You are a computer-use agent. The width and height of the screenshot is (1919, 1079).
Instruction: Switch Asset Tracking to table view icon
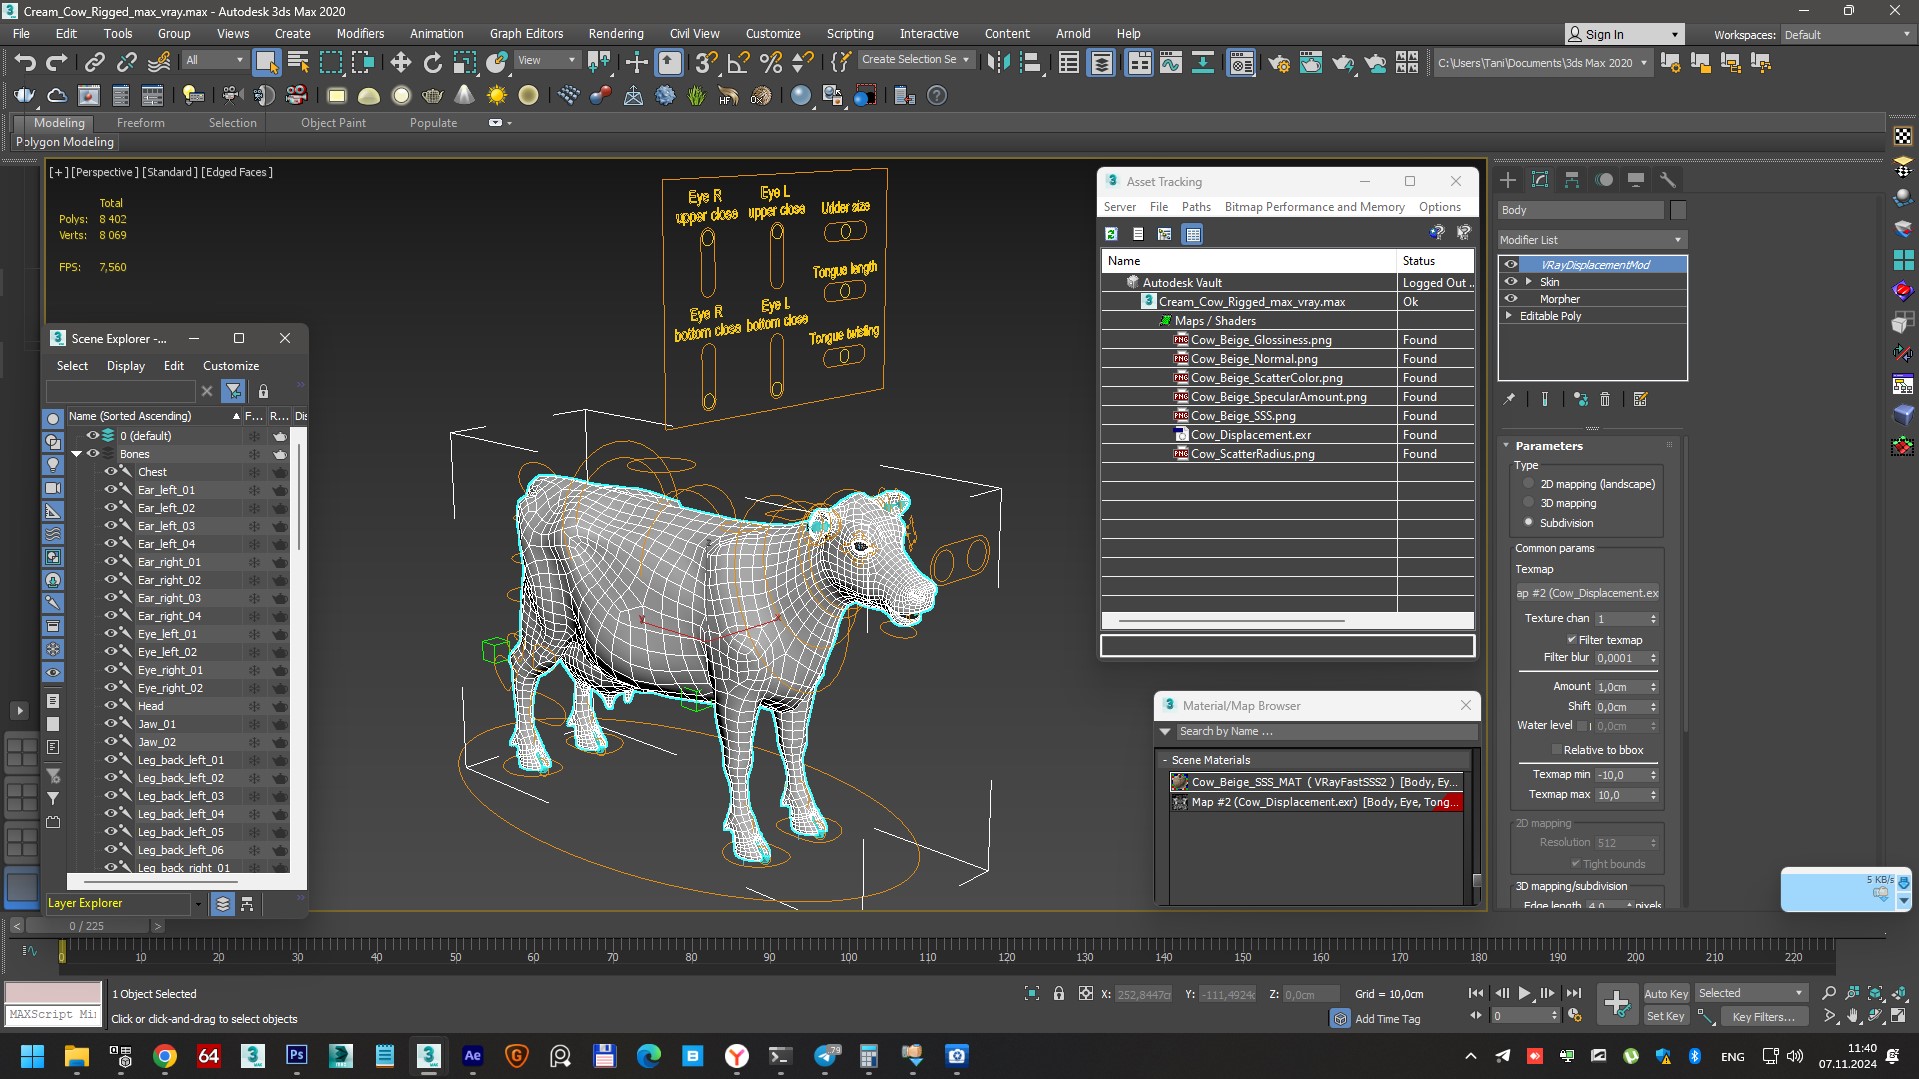tap(1192, 234)
